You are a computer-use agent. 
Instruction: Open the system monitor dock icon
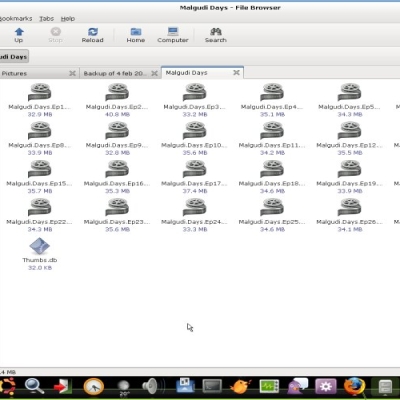[269, 387]
